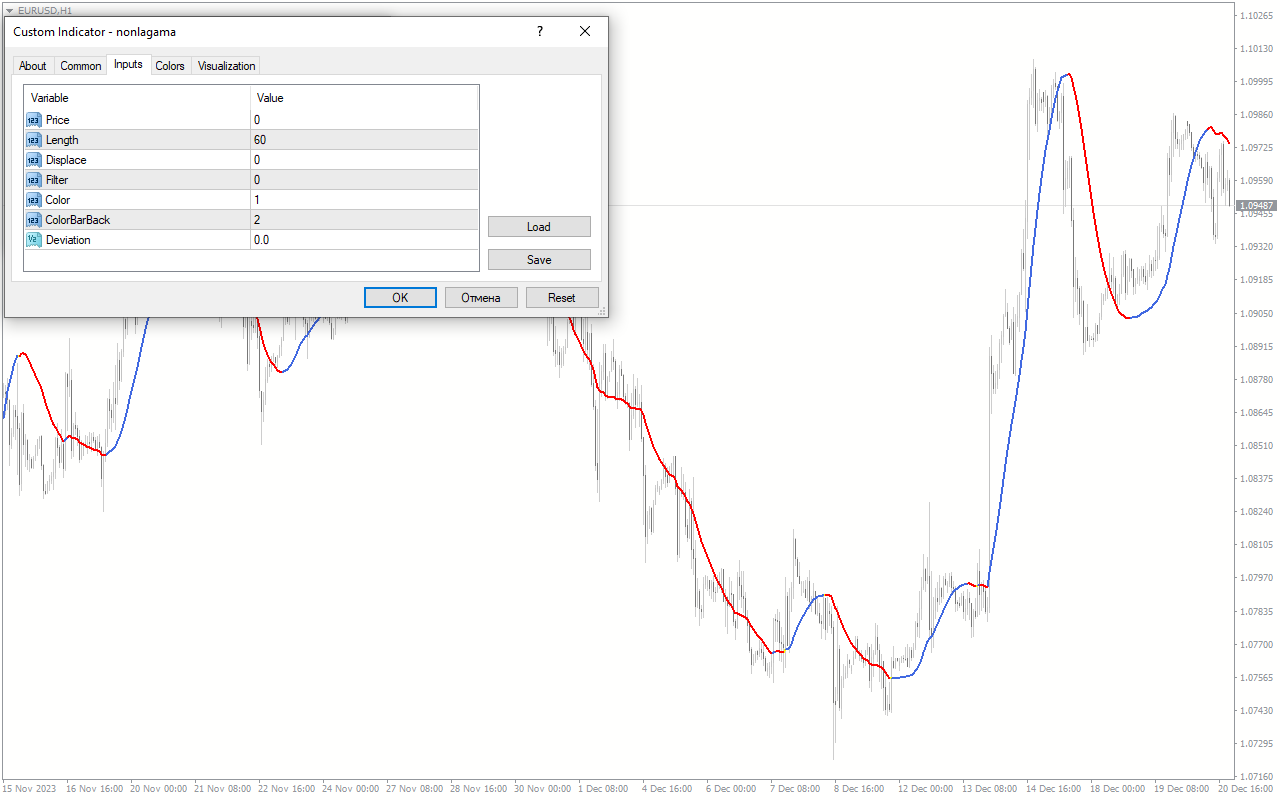Click the 1 Dec 08:00 time label
The image size is (1280, 800).
point(602,789)
